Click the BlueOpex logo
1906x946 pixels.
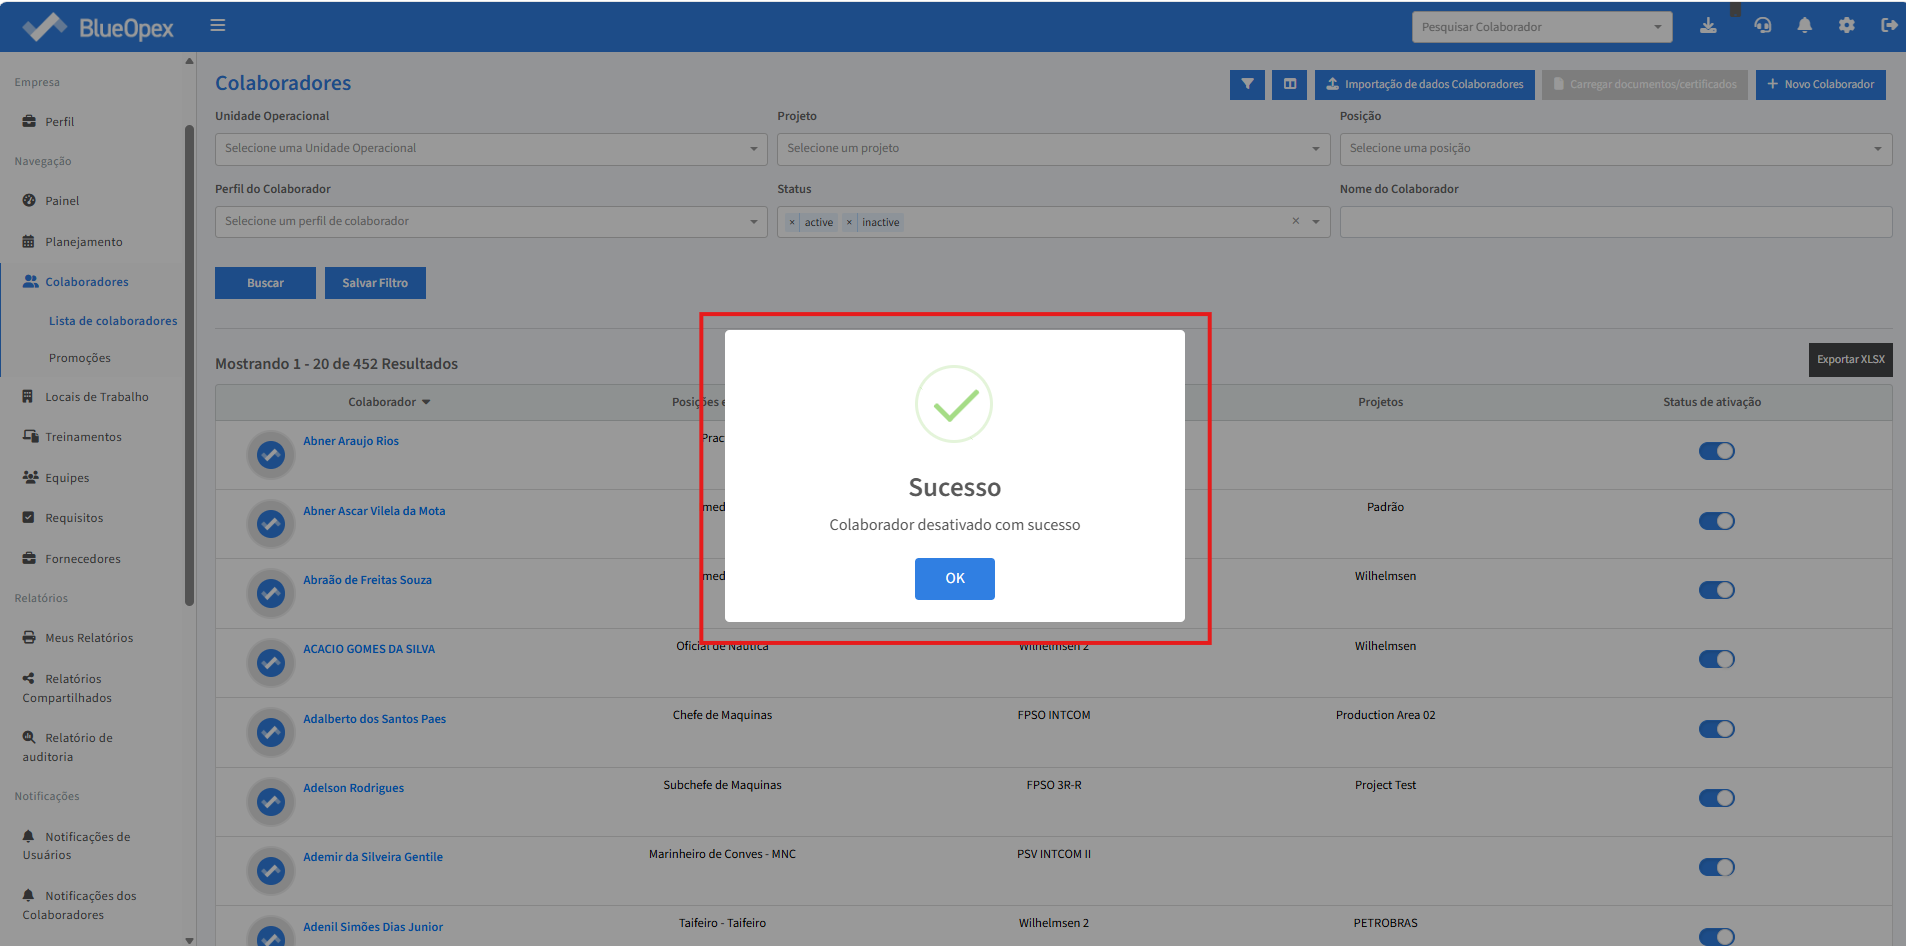(98, 27)
